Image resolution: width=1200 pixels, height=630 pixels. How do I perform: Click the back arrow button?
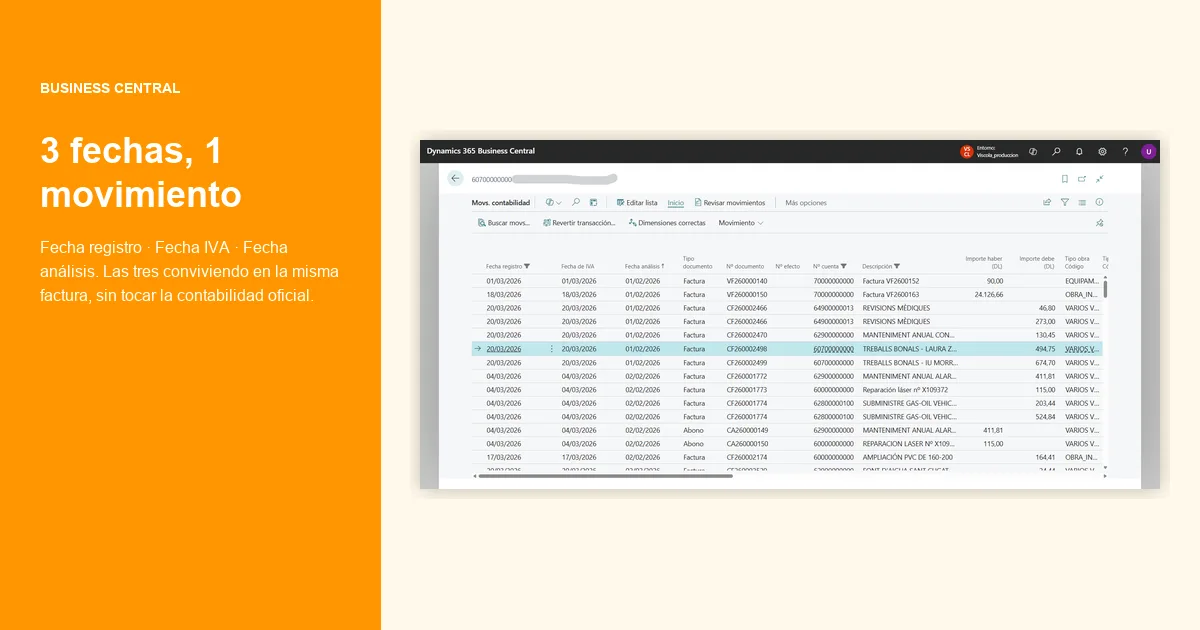point(455,178)
